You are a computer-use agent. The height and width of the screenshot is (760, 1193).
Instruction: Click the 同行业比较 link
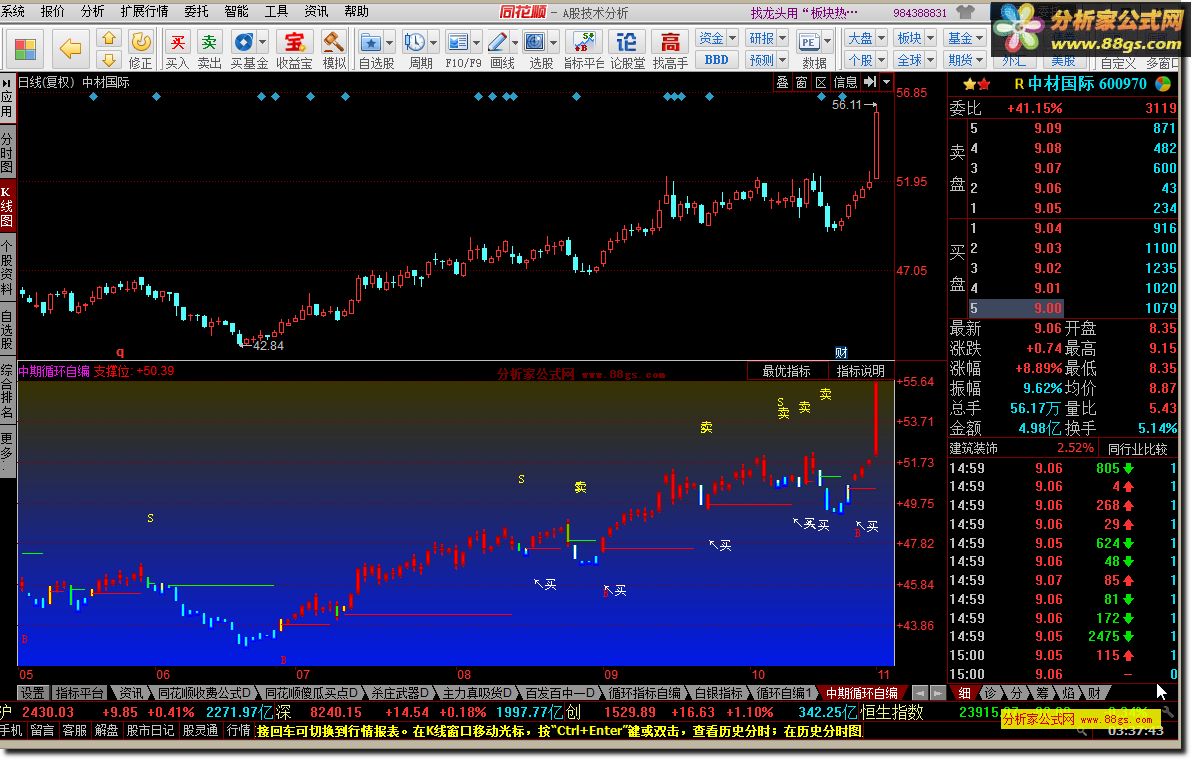point(1137,449)
